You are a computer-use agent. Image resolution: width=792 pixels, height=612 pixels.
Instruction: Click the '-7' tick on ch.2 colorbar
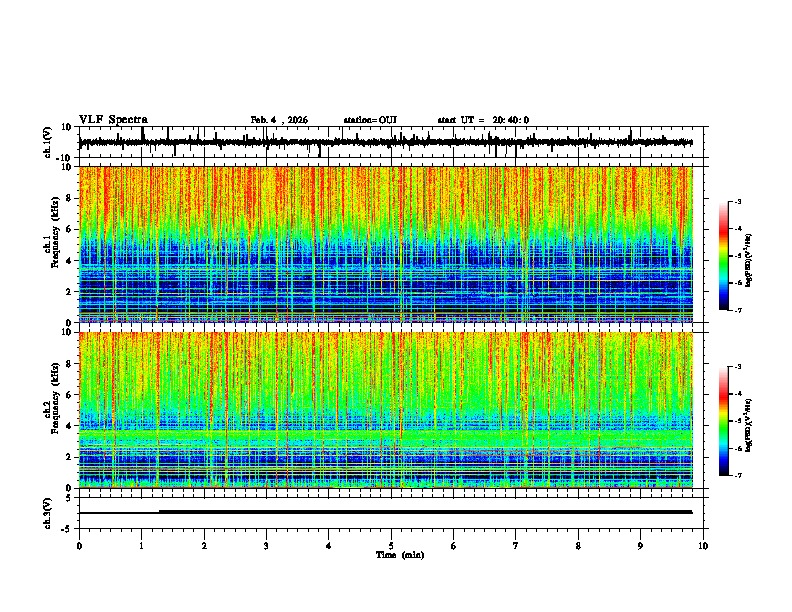[x=738, y=475]
